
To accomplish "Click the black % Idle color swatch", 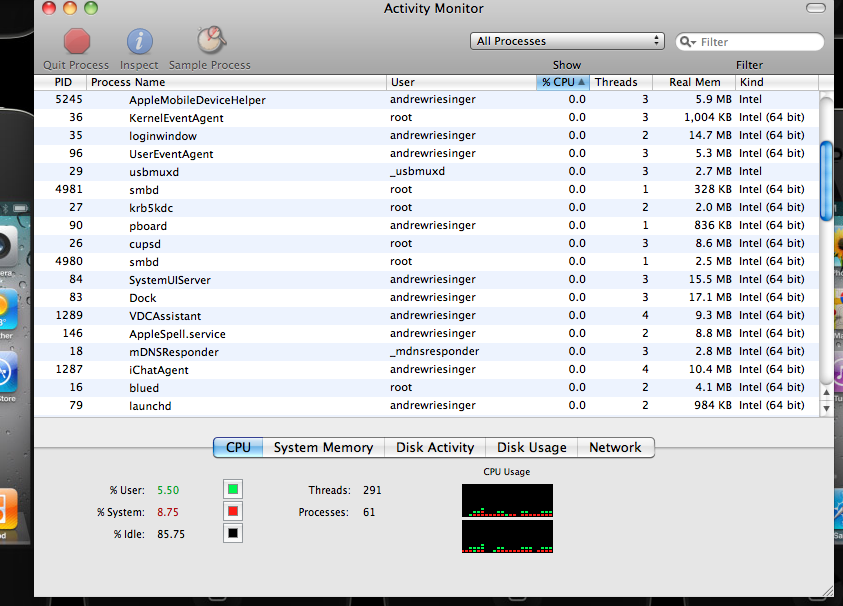I will click(233, 533).
